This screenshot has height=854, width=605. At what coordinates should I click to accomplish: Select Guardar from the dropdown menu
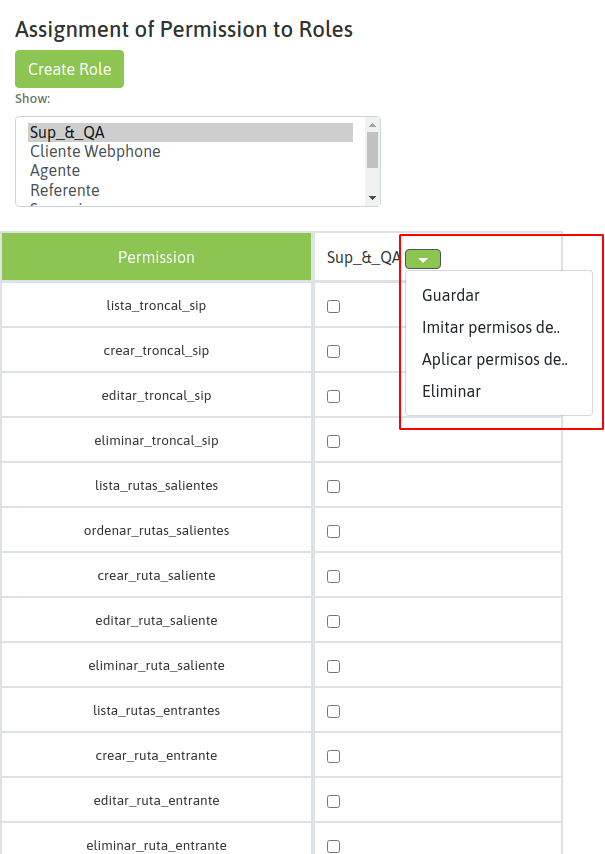click(x=451, y=295)
